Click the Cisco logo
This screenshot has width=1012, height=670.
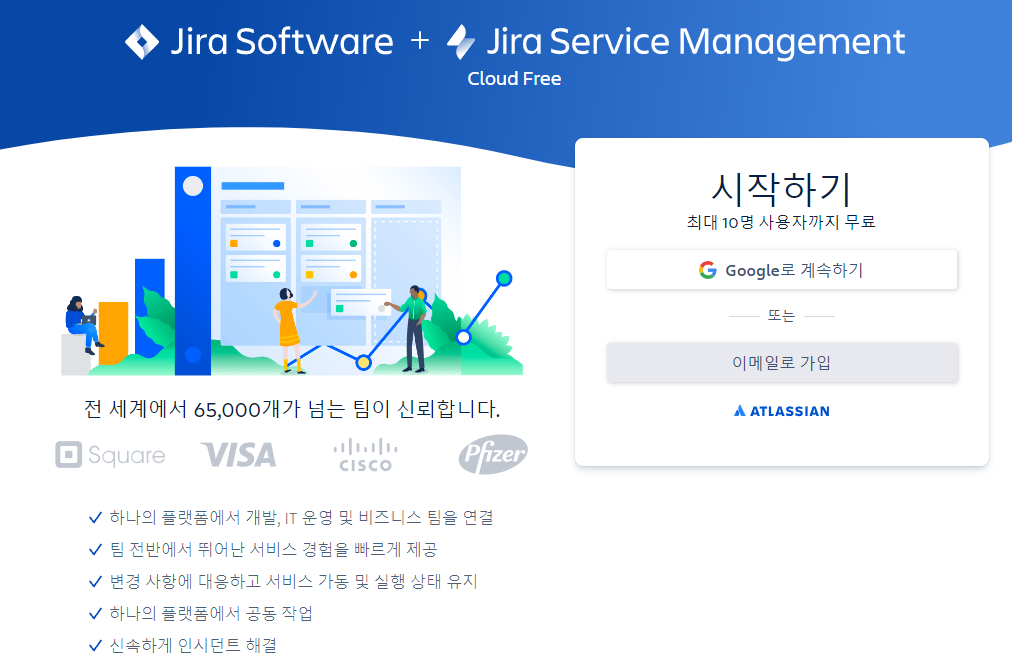pyautogui.click(x=364, y=455)
